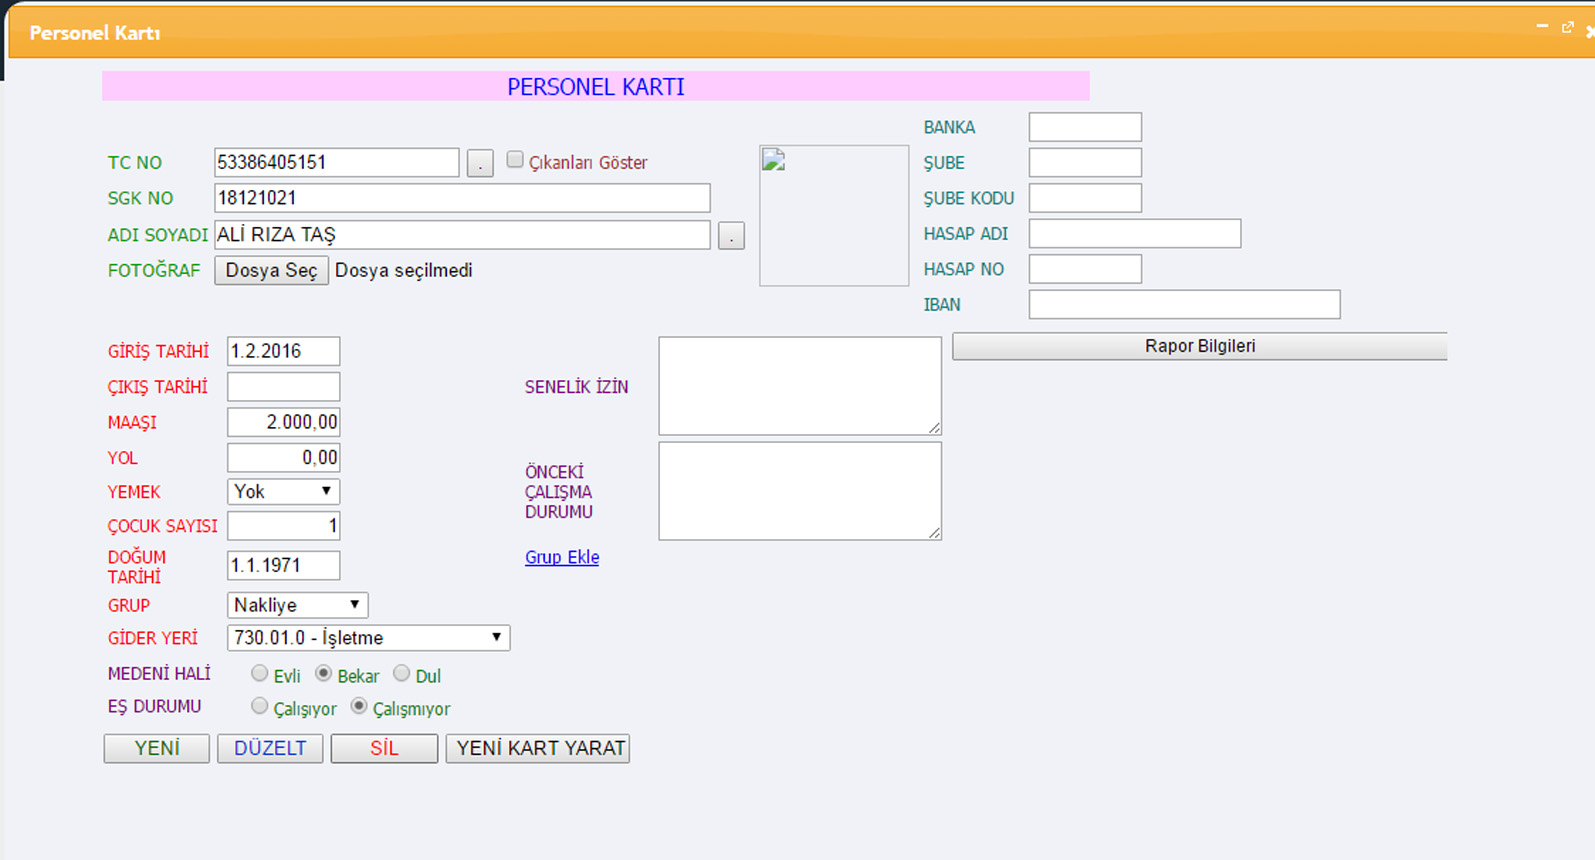Click the broken photo thumbnail image
1595x860 pixels.
pos(834,215)
